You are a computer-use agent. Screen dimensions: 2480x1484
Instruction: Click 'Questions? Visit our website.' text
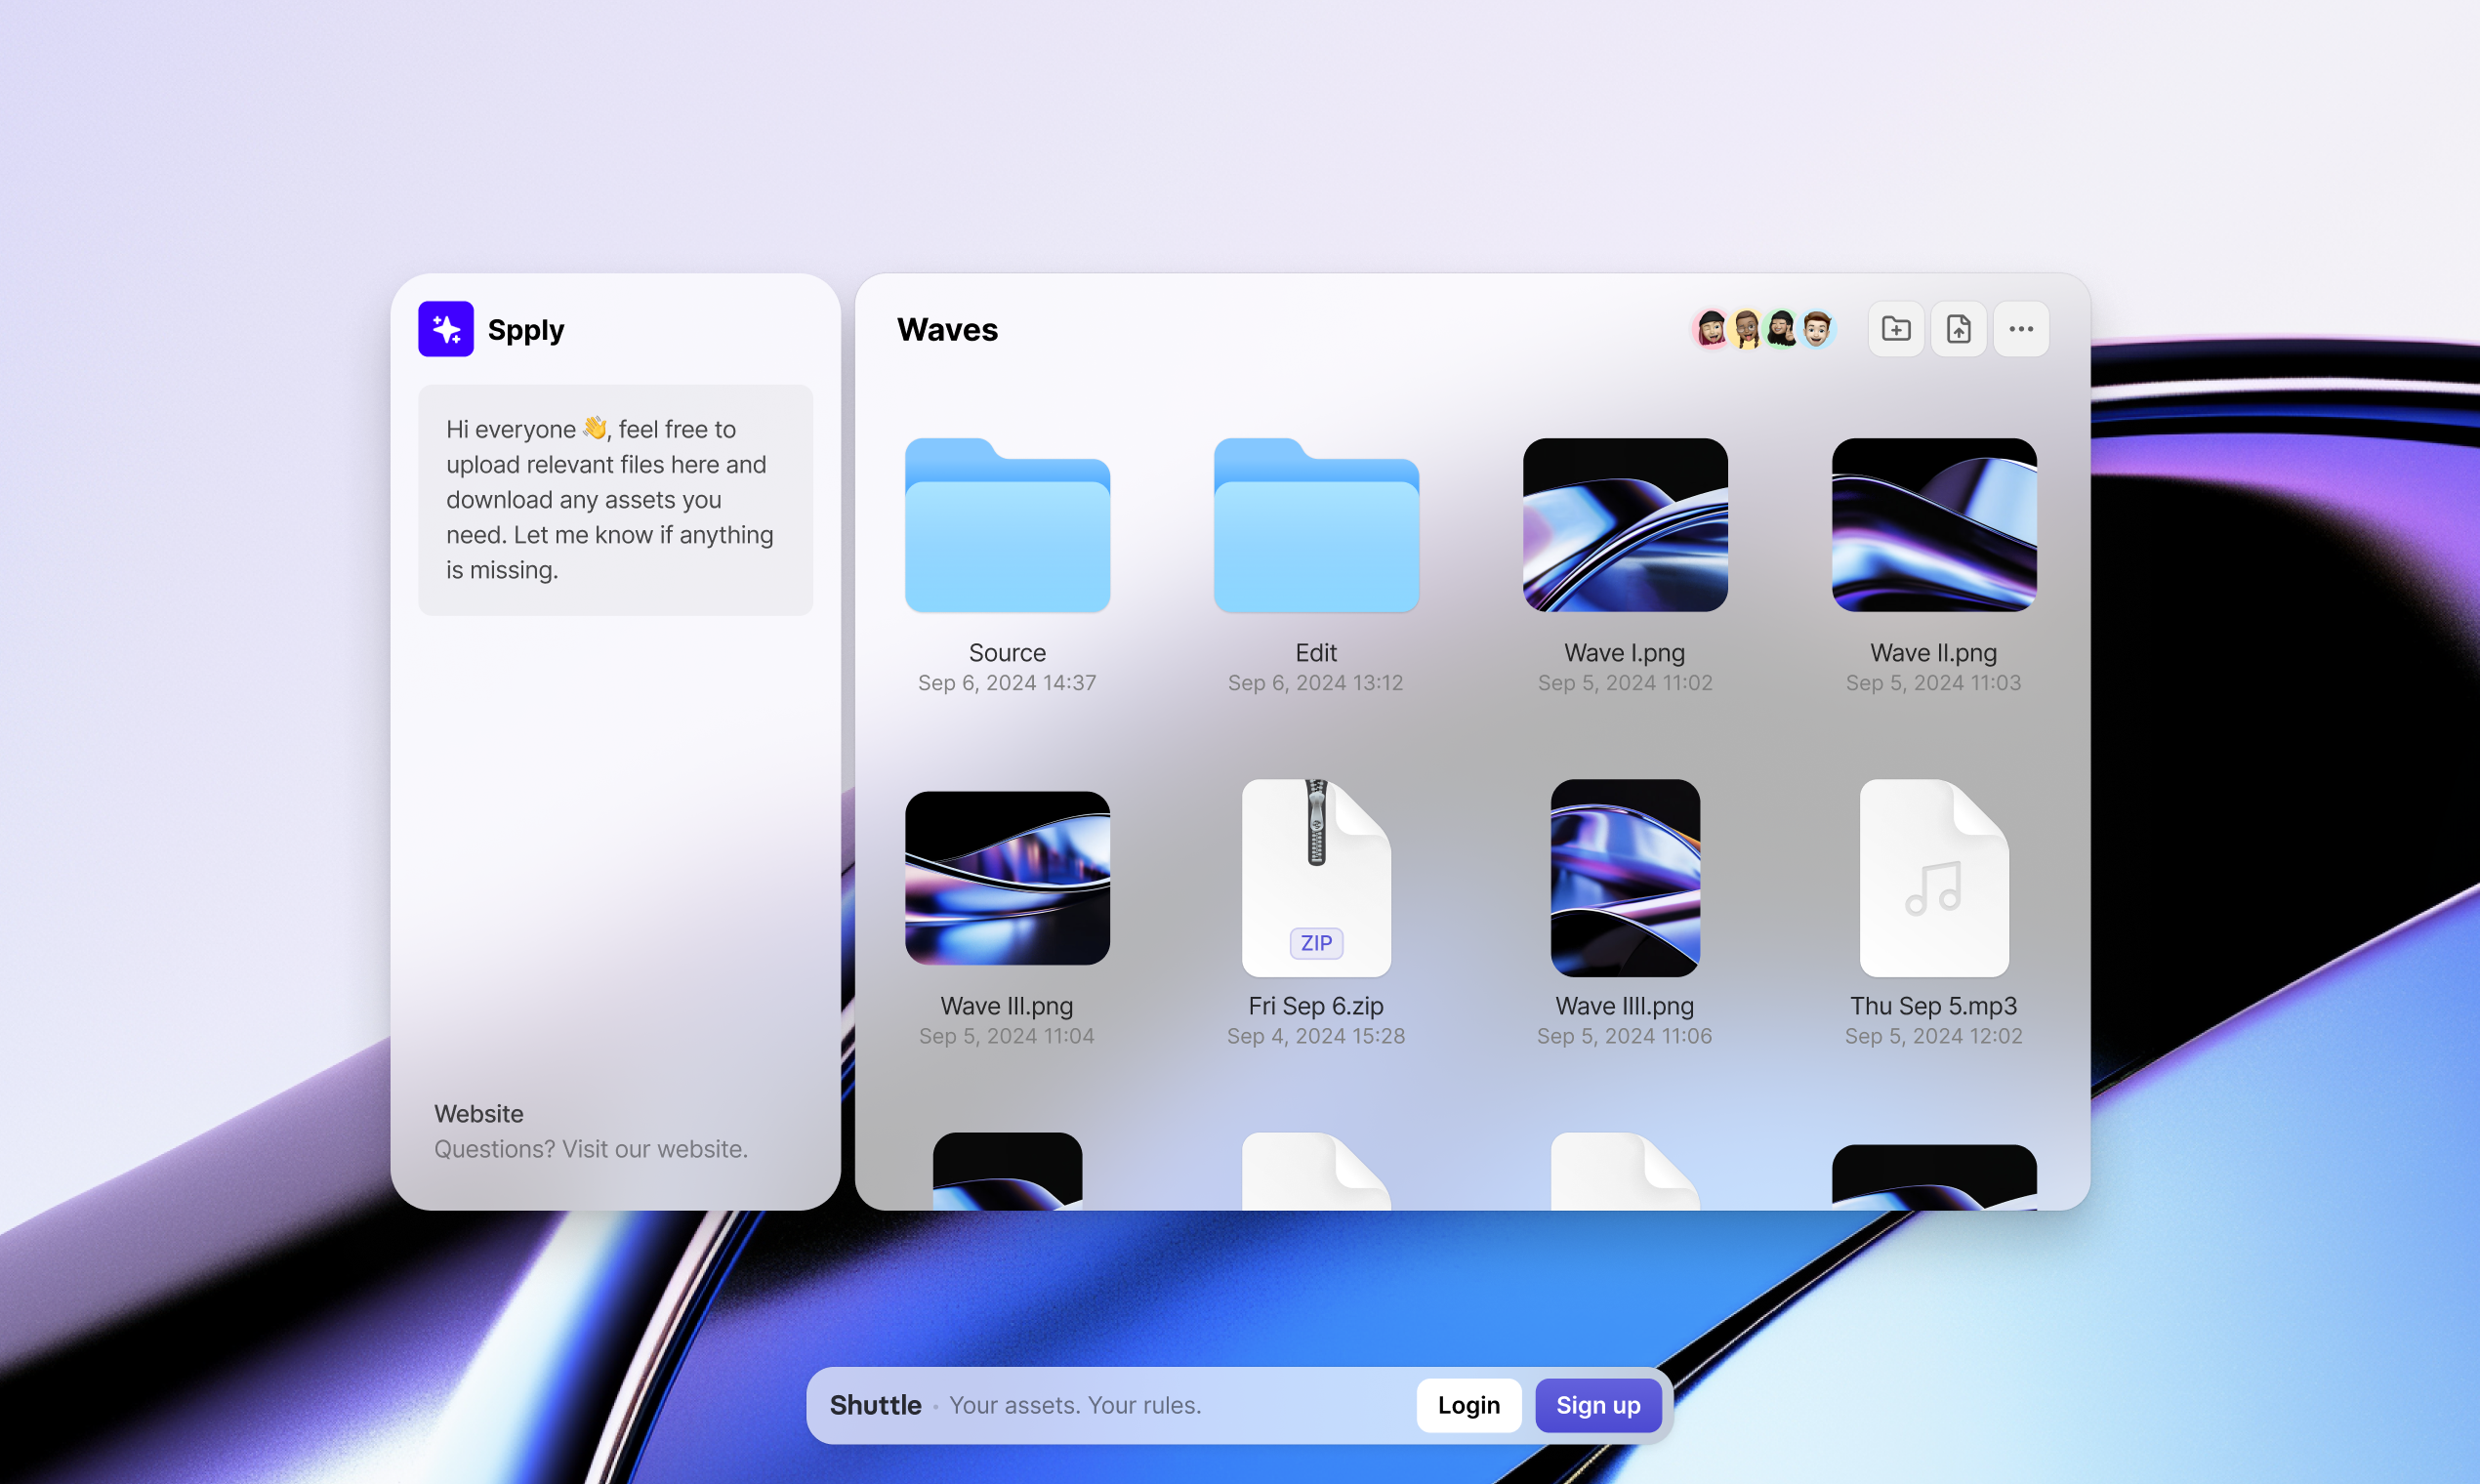pos(591,1149)
